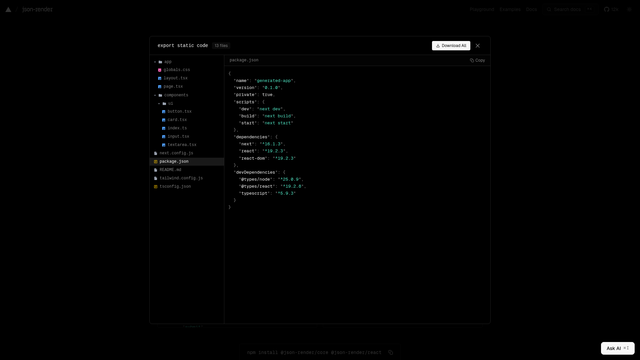
Task: Click the README.md document icon
Action: click(156, 170)
